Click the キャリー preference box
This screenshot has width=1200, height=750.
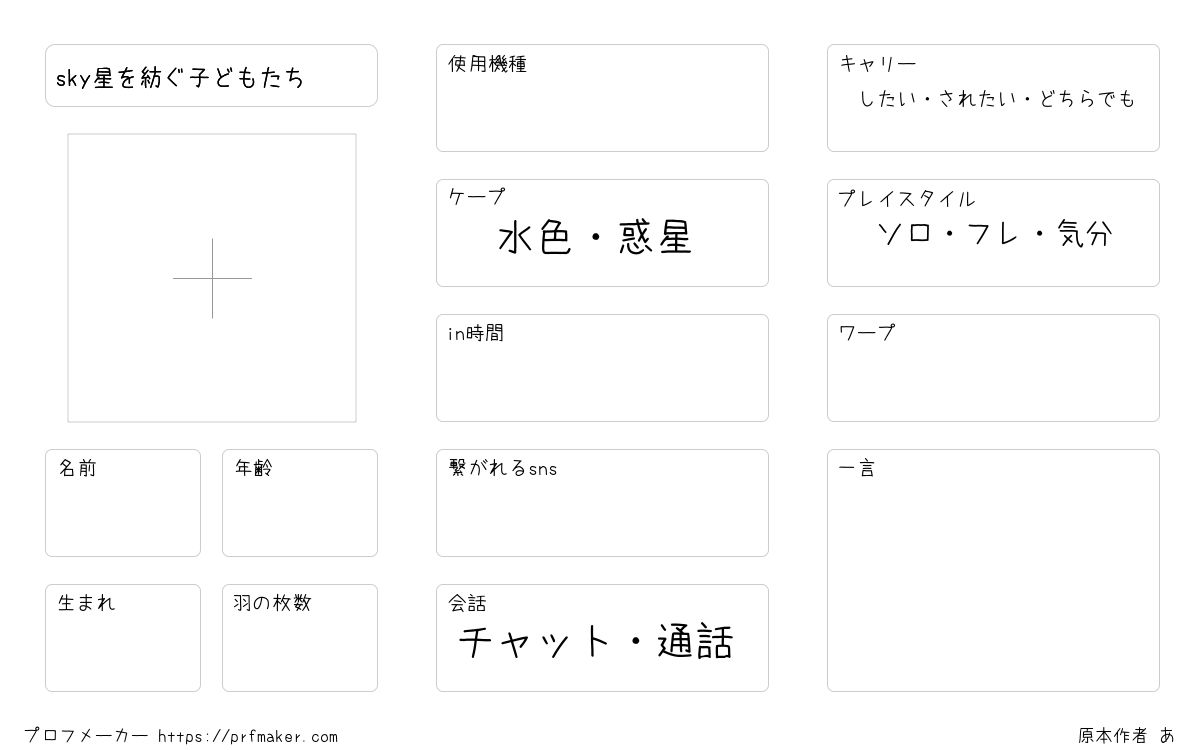993,98
